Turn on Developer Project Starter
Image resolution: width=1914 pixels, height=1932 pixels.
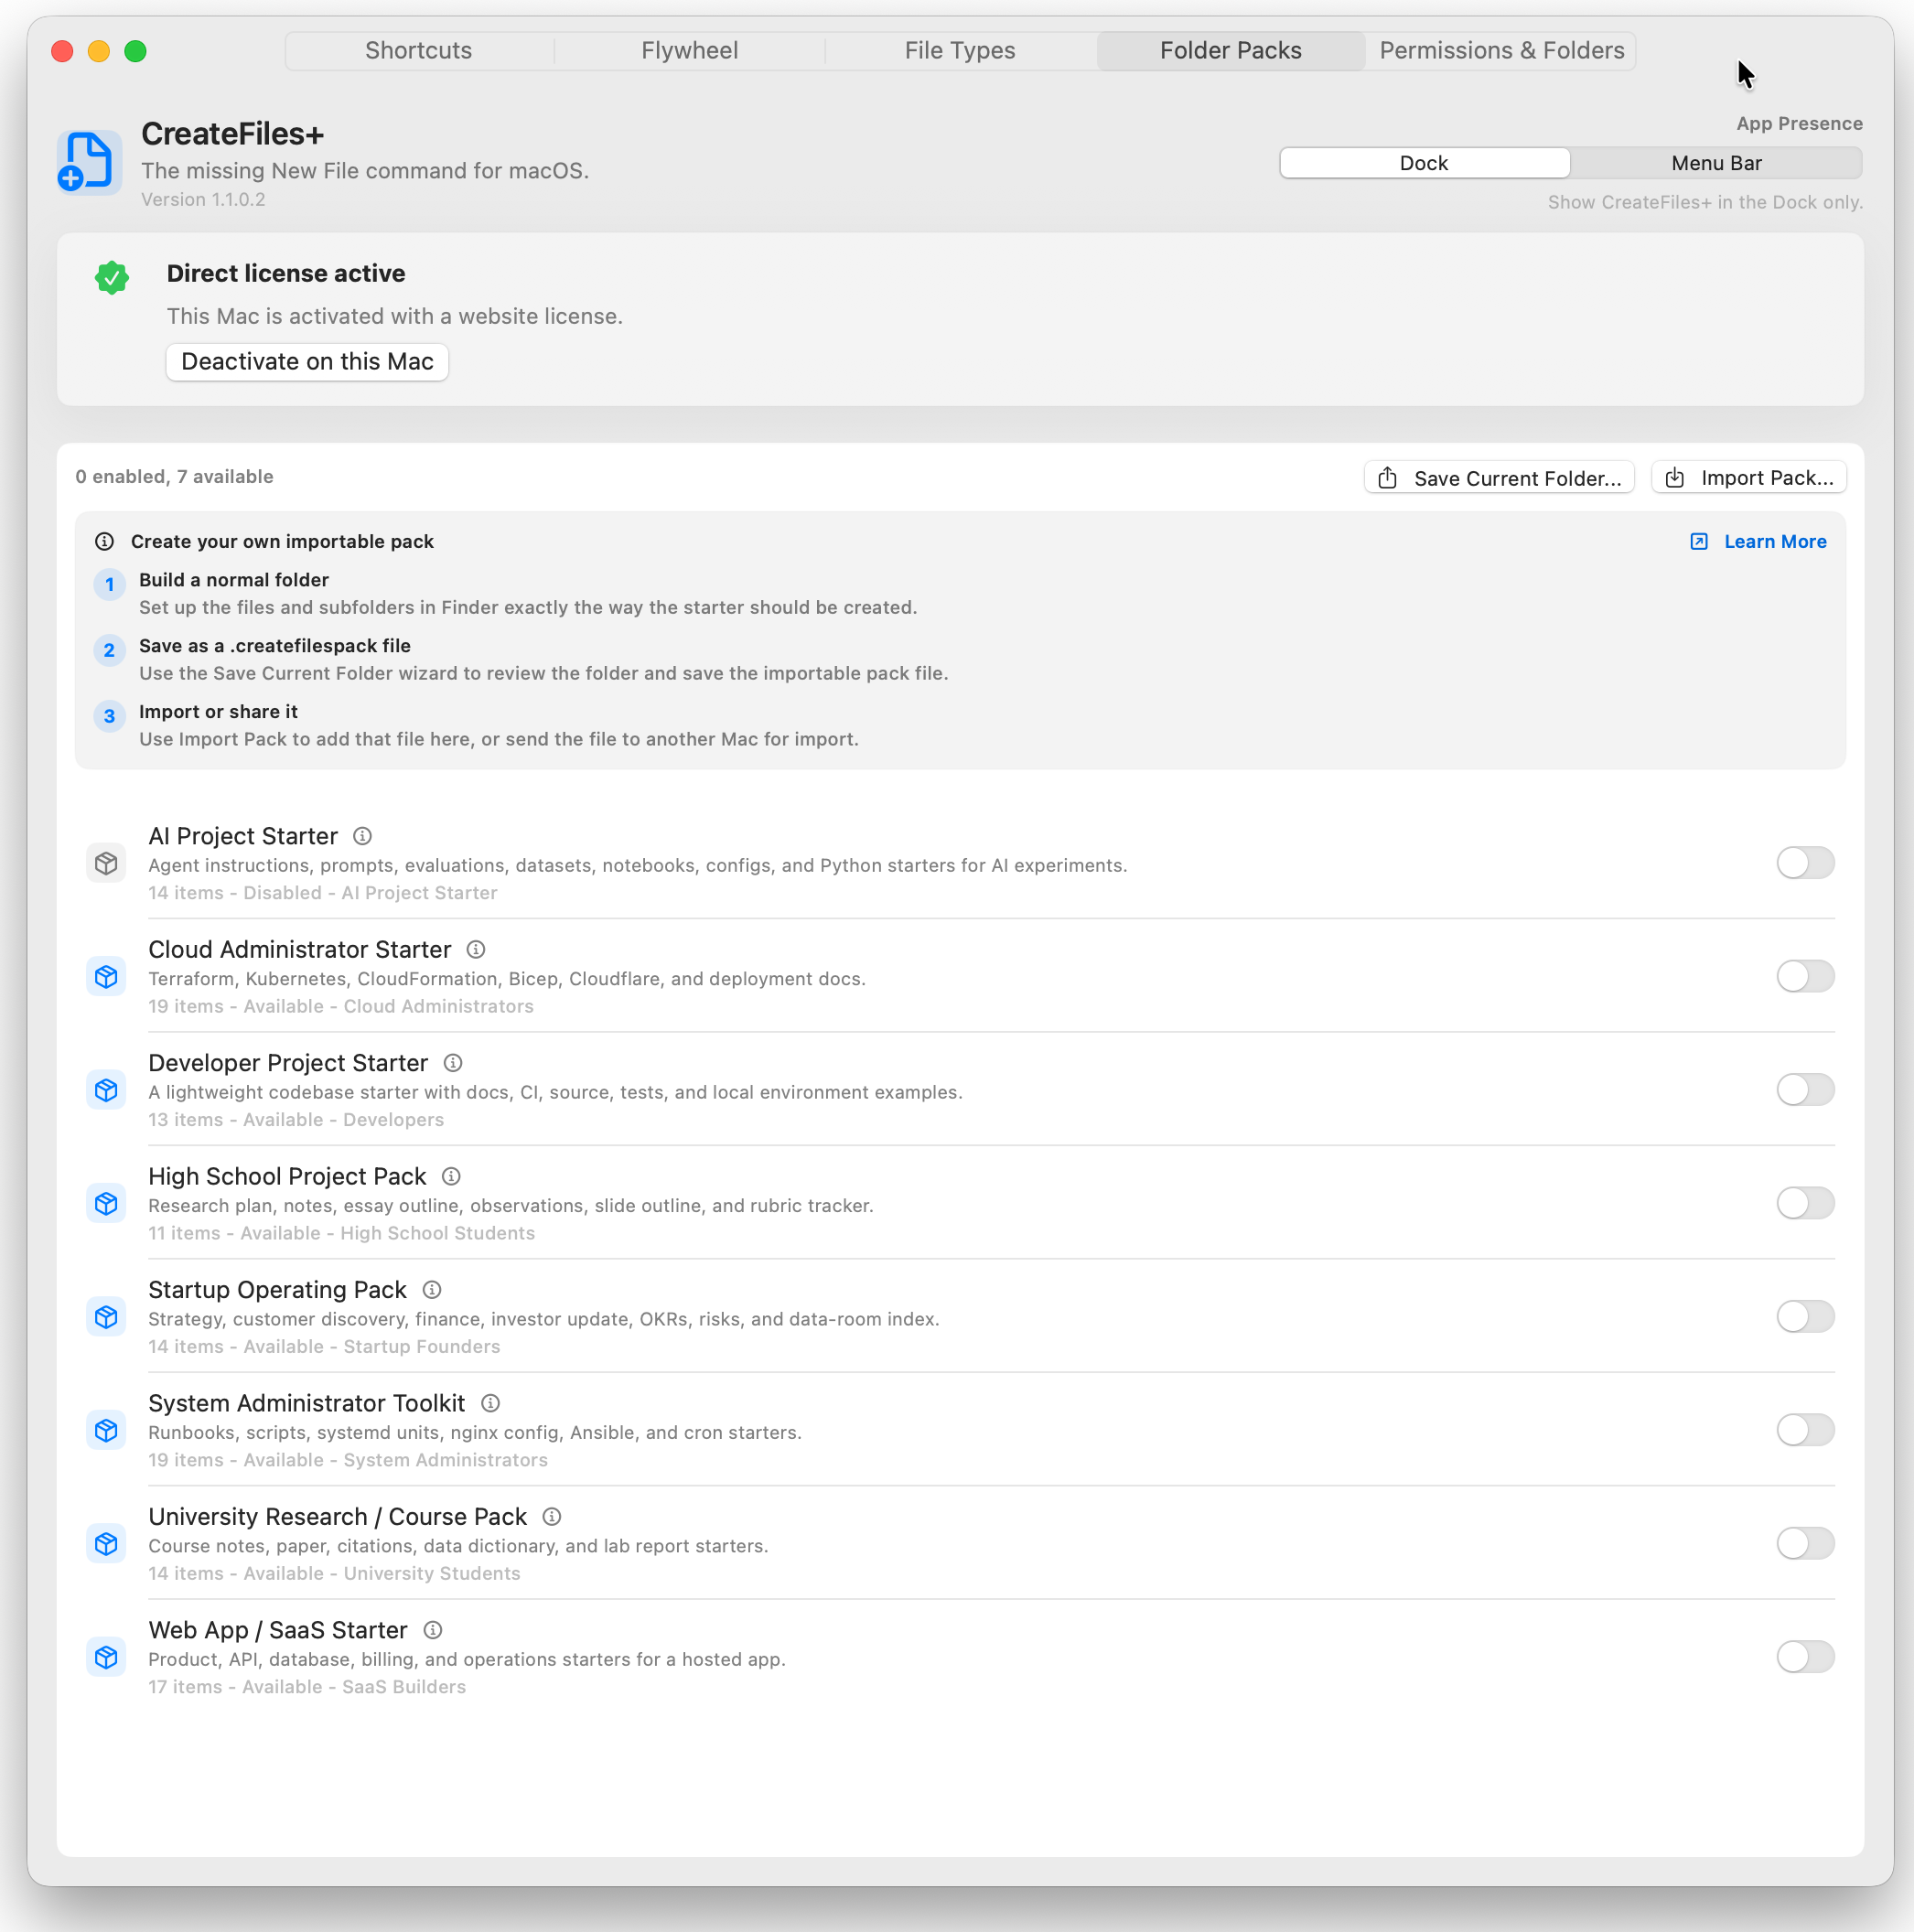pyautogui.click(x=1805, y=1090)
